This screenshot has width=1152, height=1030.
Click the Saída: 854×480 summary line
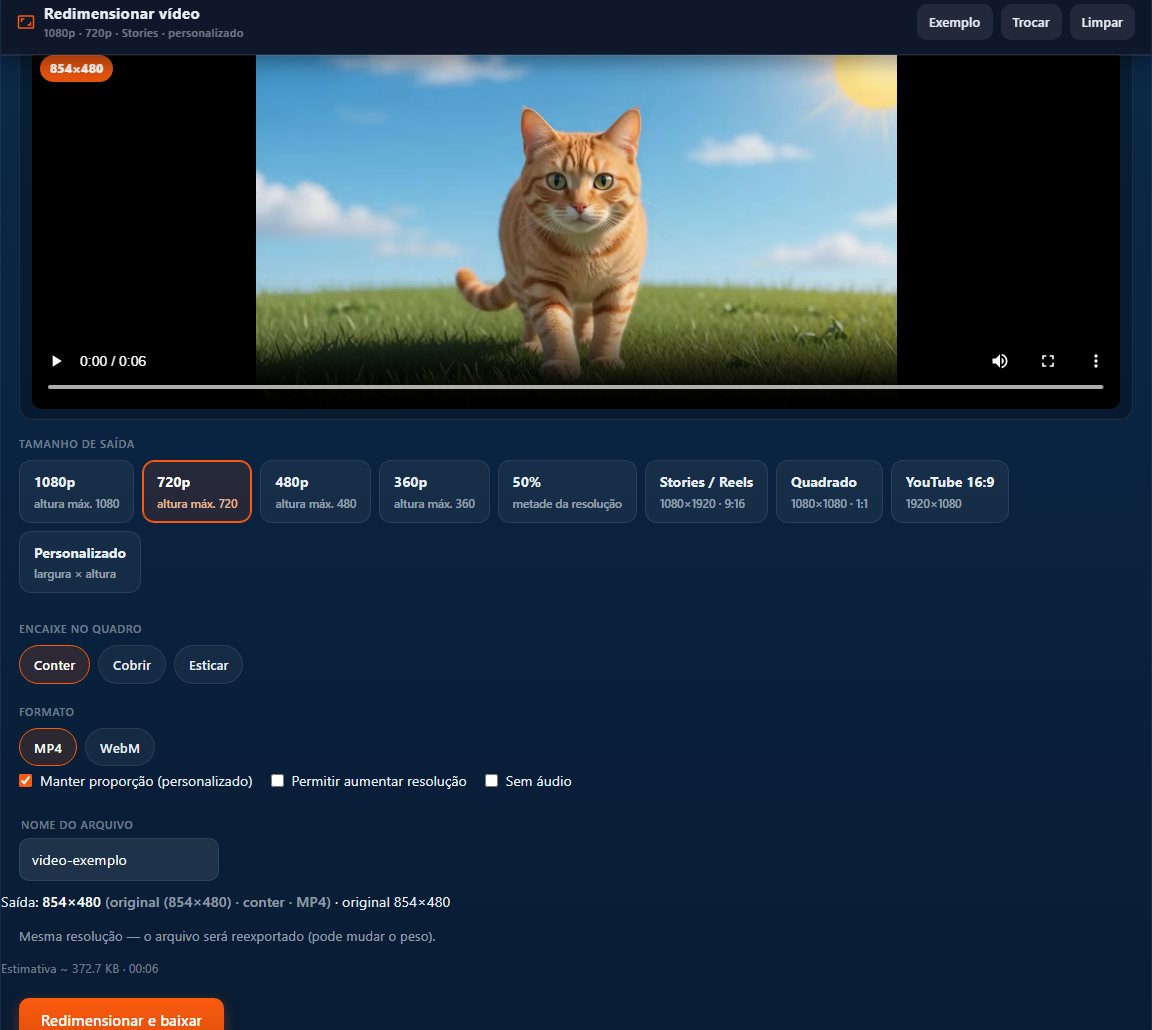coord(226,902)
